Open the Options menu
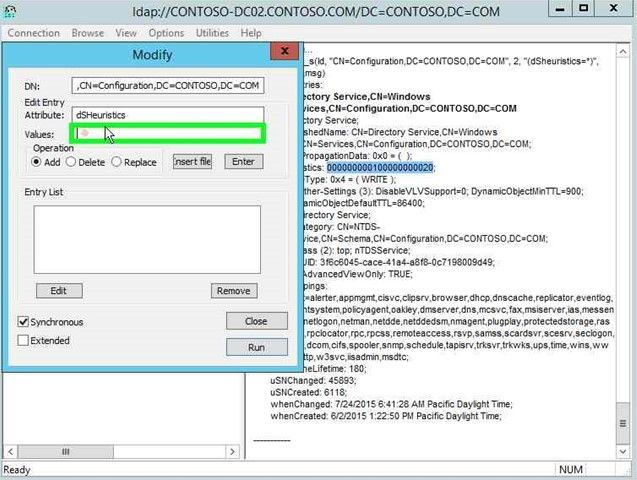The height and width of the screenshot is (480, 637). coord(166,33)
